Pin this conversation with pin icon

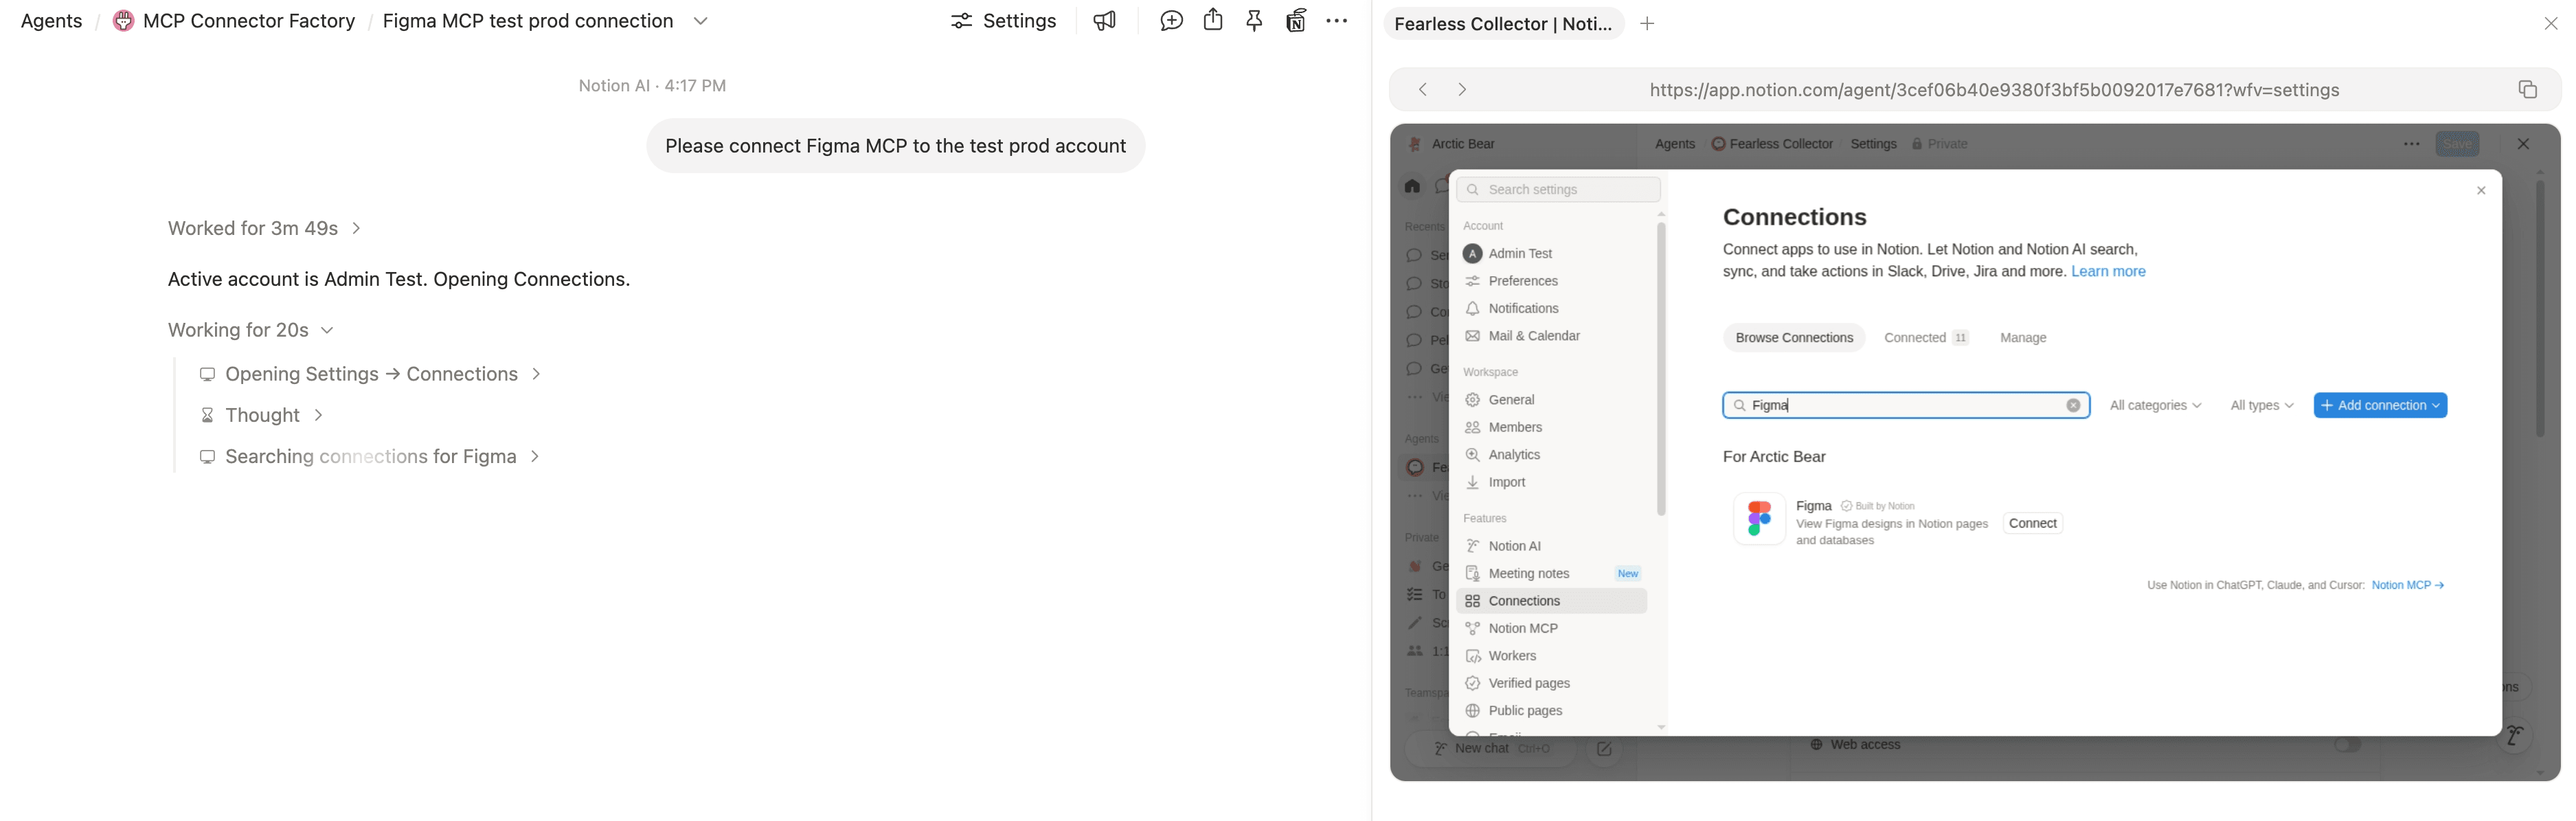tap(1254, 21)
